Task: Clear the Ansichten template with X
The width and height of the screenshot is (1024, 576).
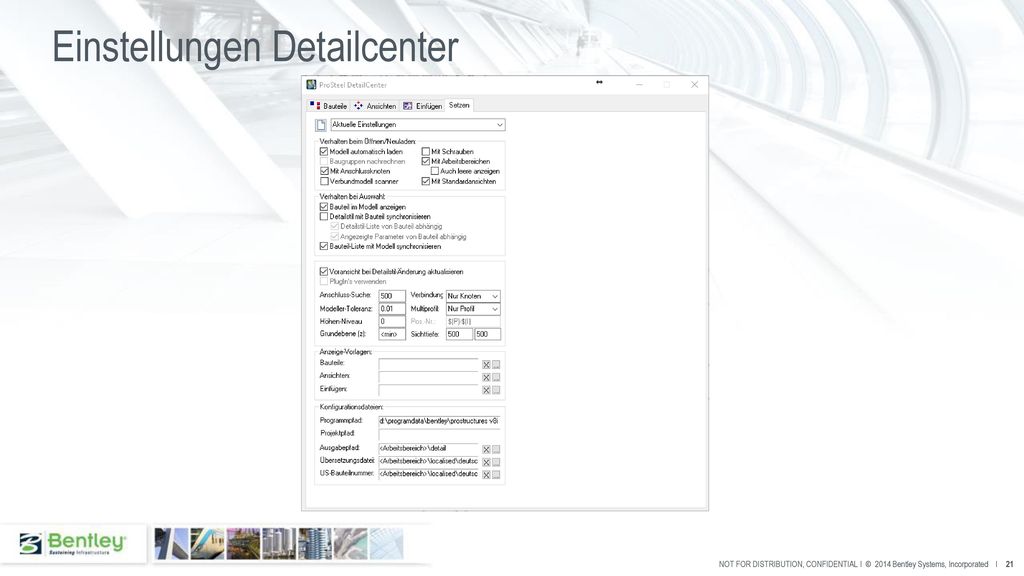Action: tap(486, 377)
